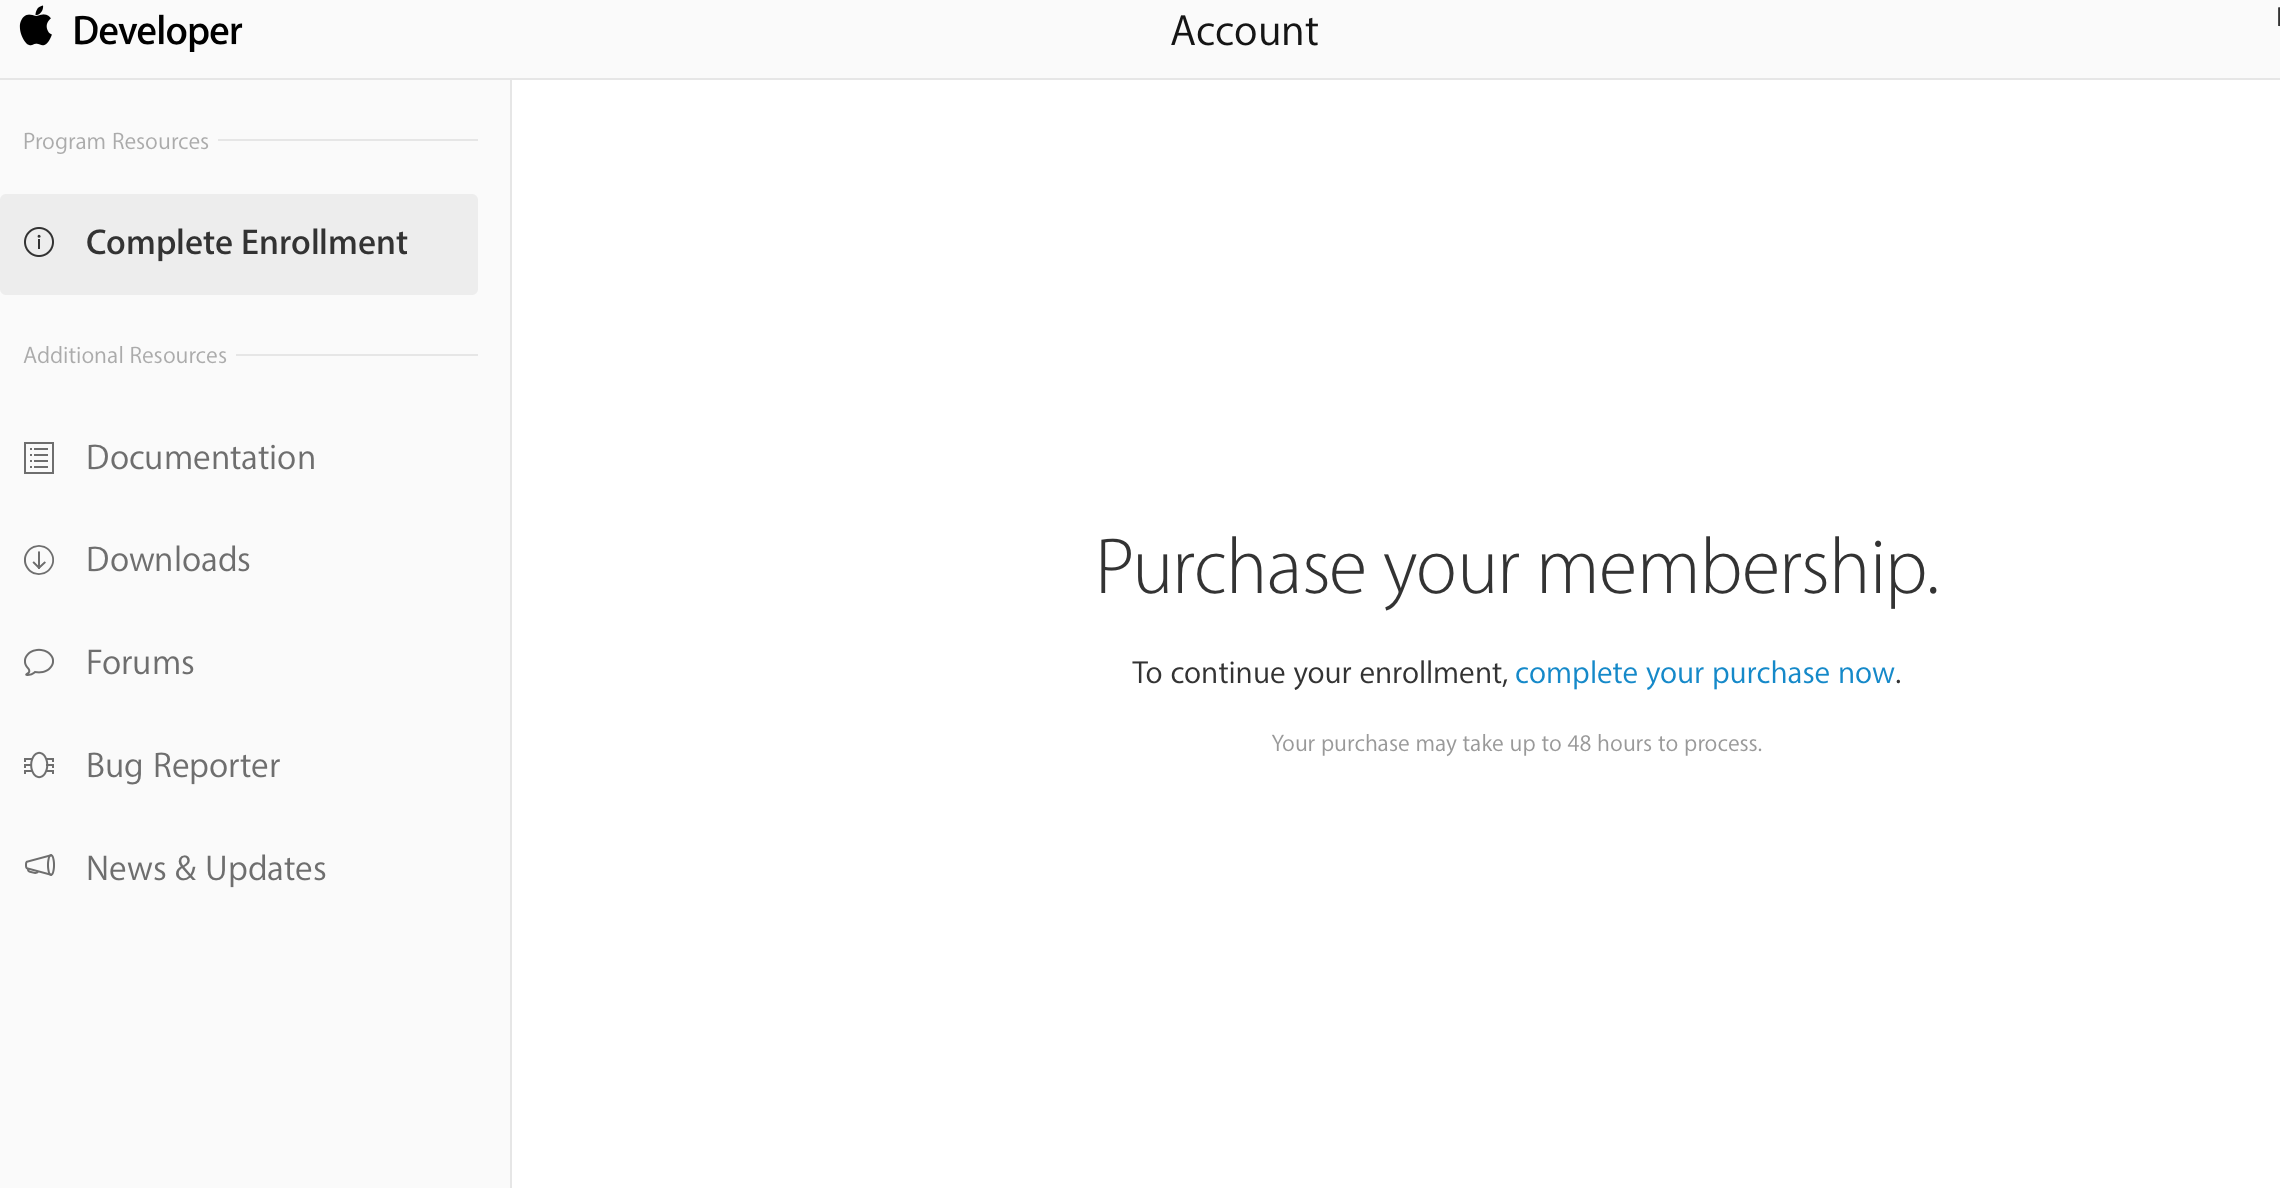Select Bug Reporter in sidebar

tap(183, 766)
